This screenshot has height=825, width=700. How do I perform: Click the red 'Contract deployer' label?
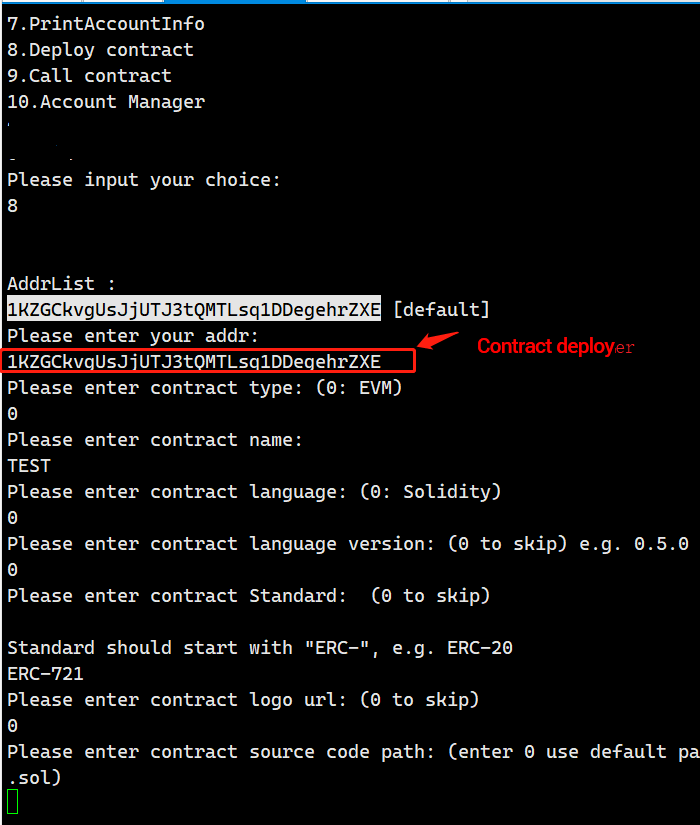pos(555,347)
